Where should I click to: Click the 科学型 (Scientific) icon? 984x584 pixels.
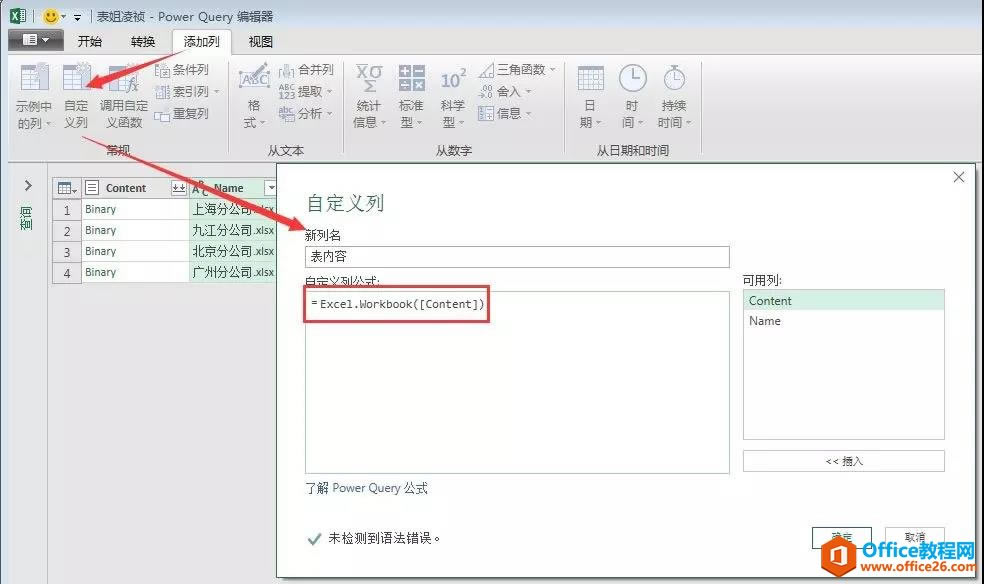pyautogui.click(x=452, y=95)
